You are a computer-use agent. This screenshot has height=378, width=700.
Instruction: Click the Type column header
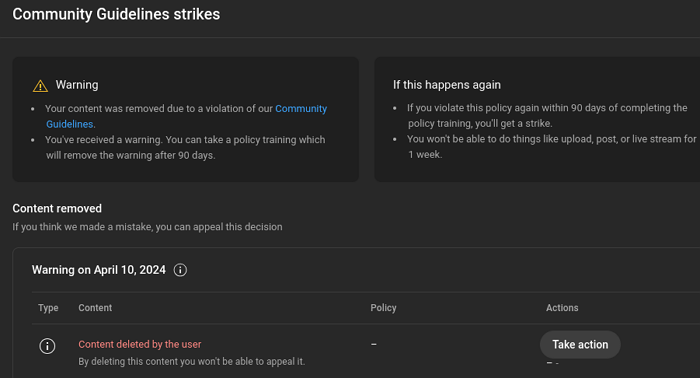coord(48,308)
